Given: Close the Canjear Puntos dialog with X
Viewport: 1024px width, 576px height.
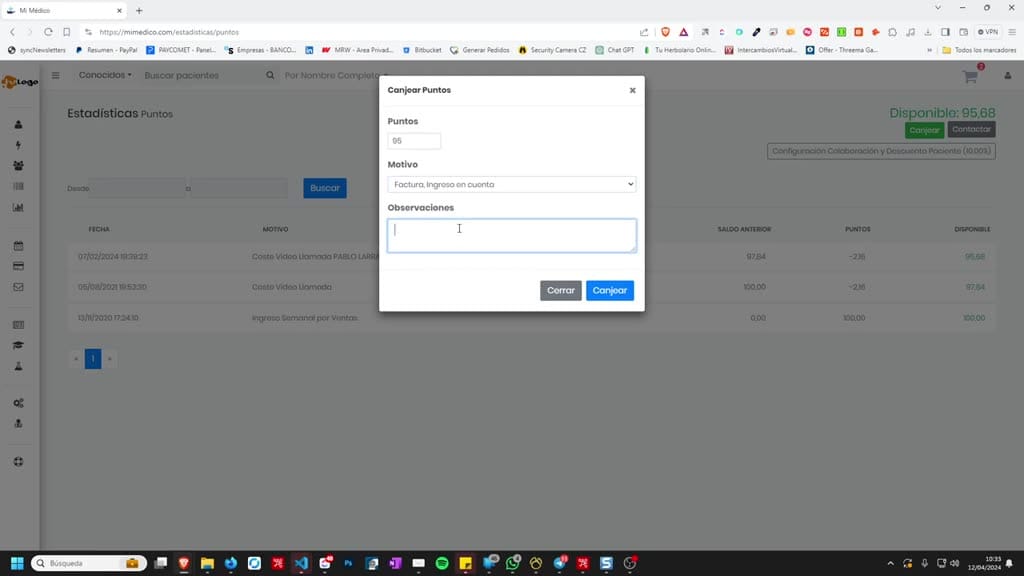Looking at the screenshot, I should [x=632, y=90].
